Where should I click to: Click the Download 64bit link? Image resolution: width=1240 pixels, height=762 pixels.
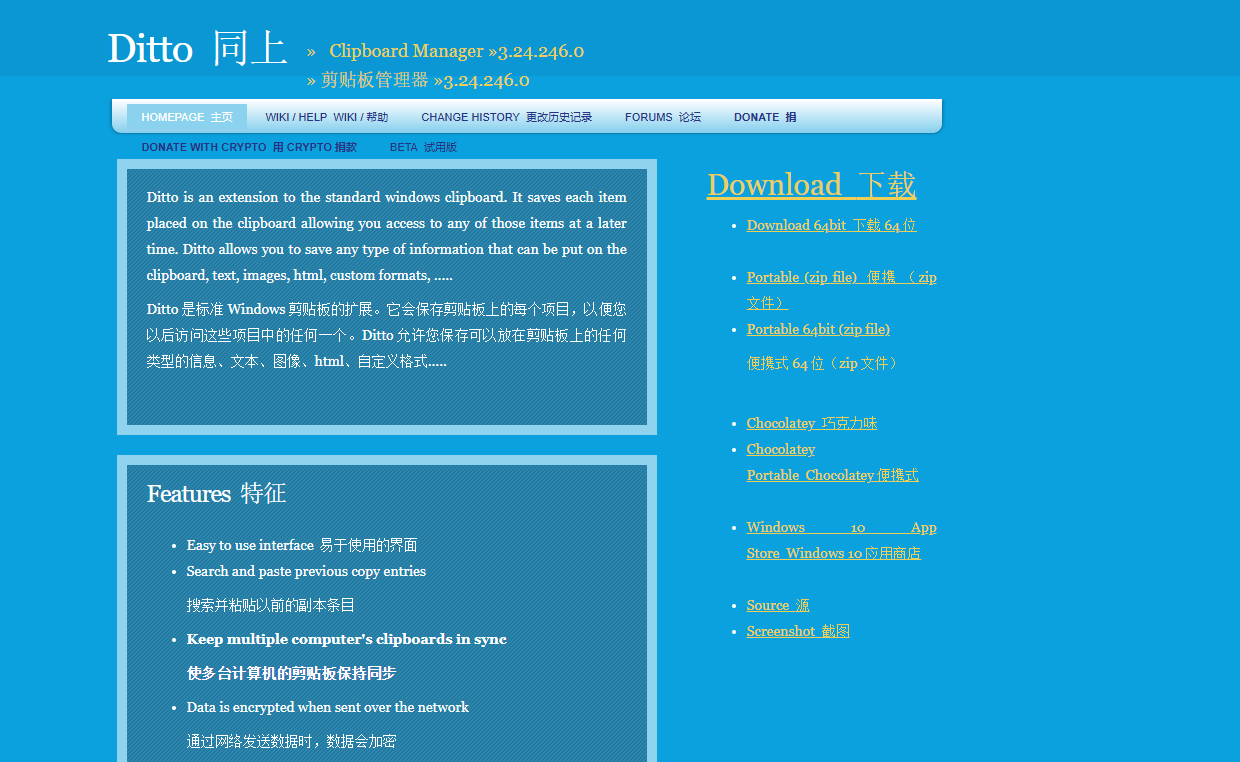pos(831,225)
